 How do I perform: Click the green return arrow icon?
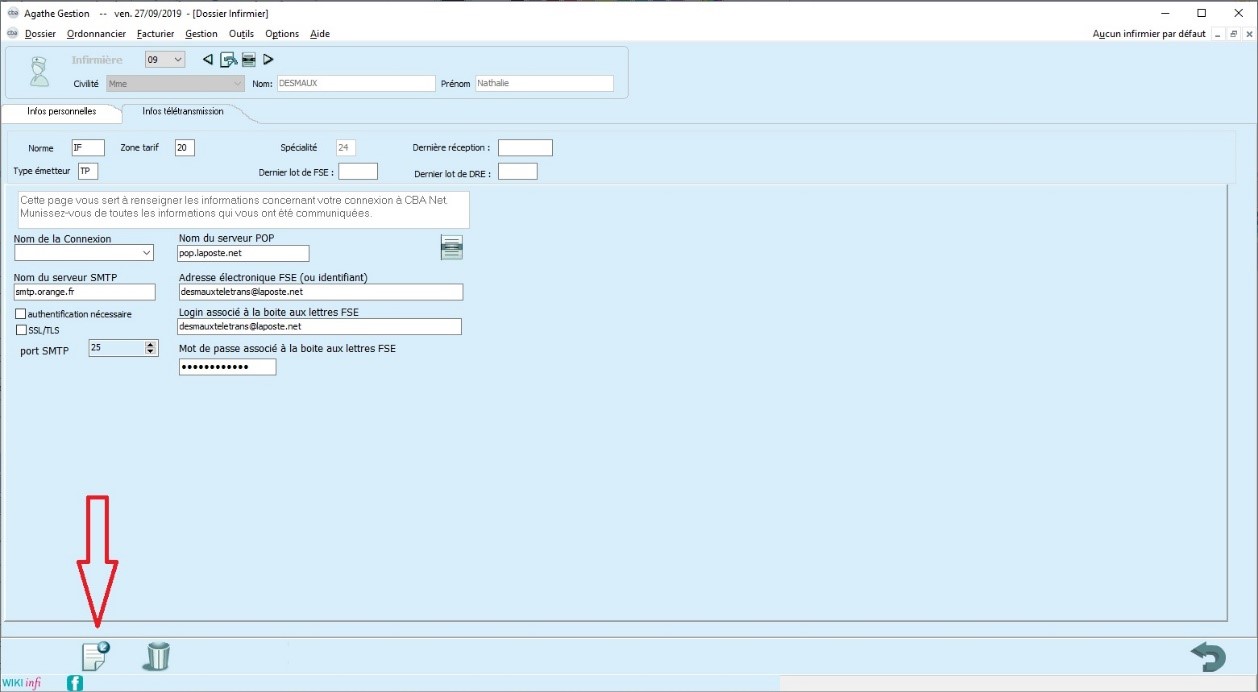point(1208,657)
